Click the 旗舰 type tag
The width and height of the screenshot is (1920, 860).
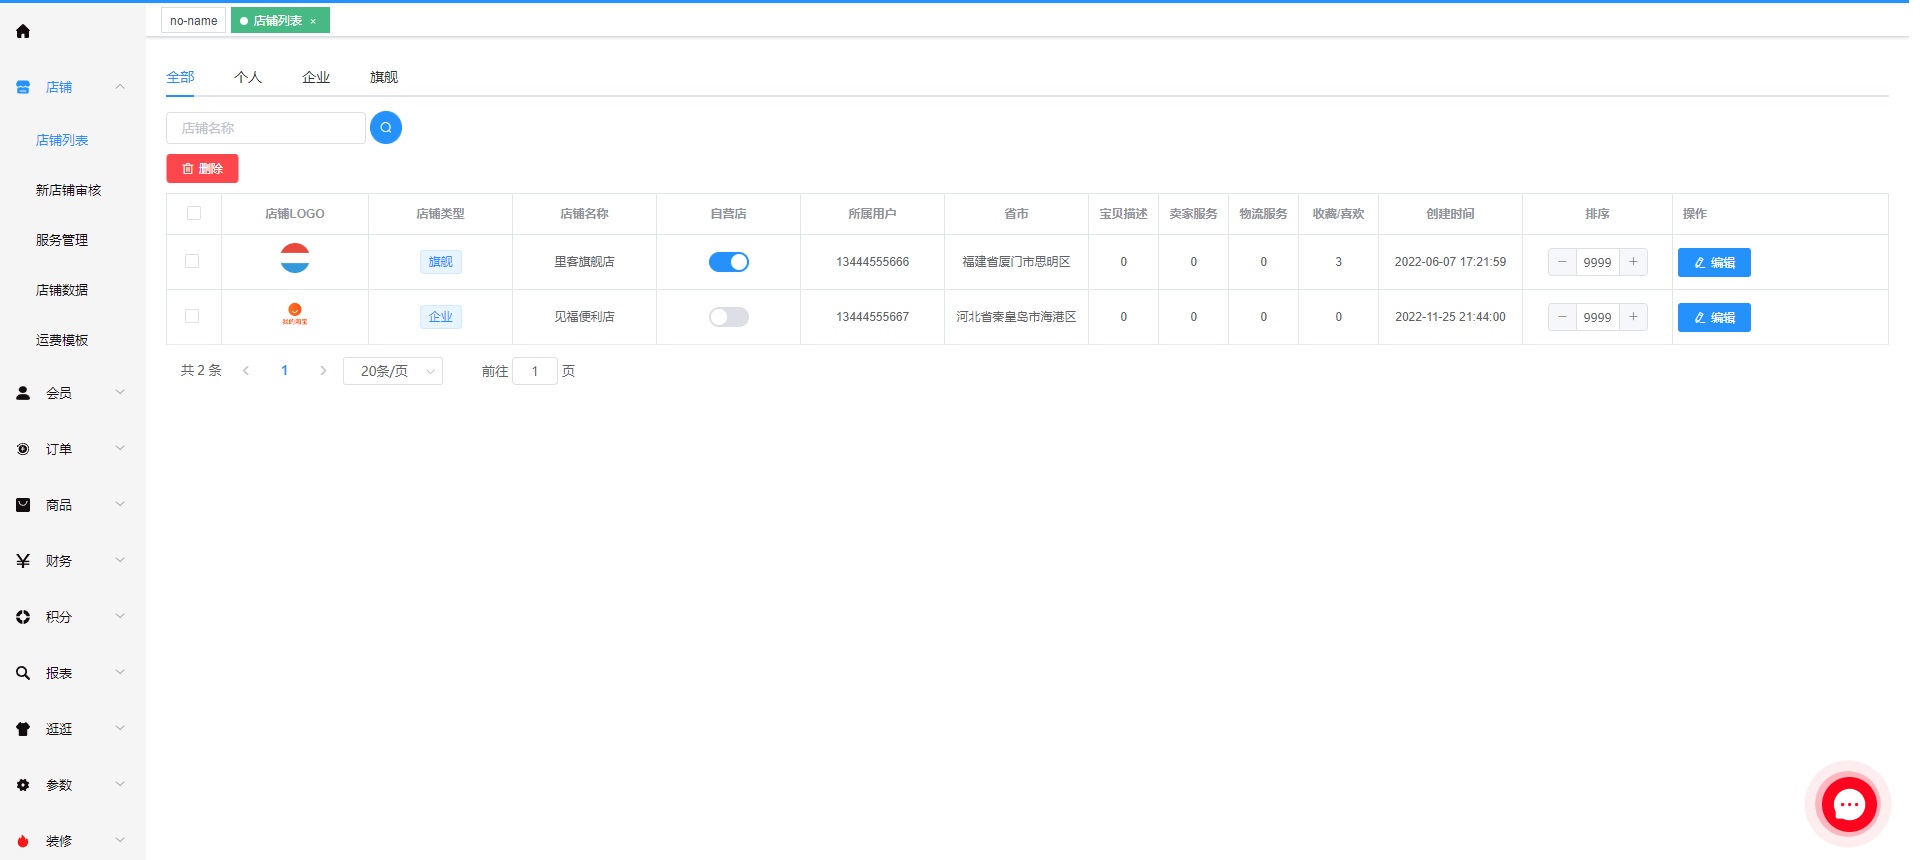tap(440, 262)
